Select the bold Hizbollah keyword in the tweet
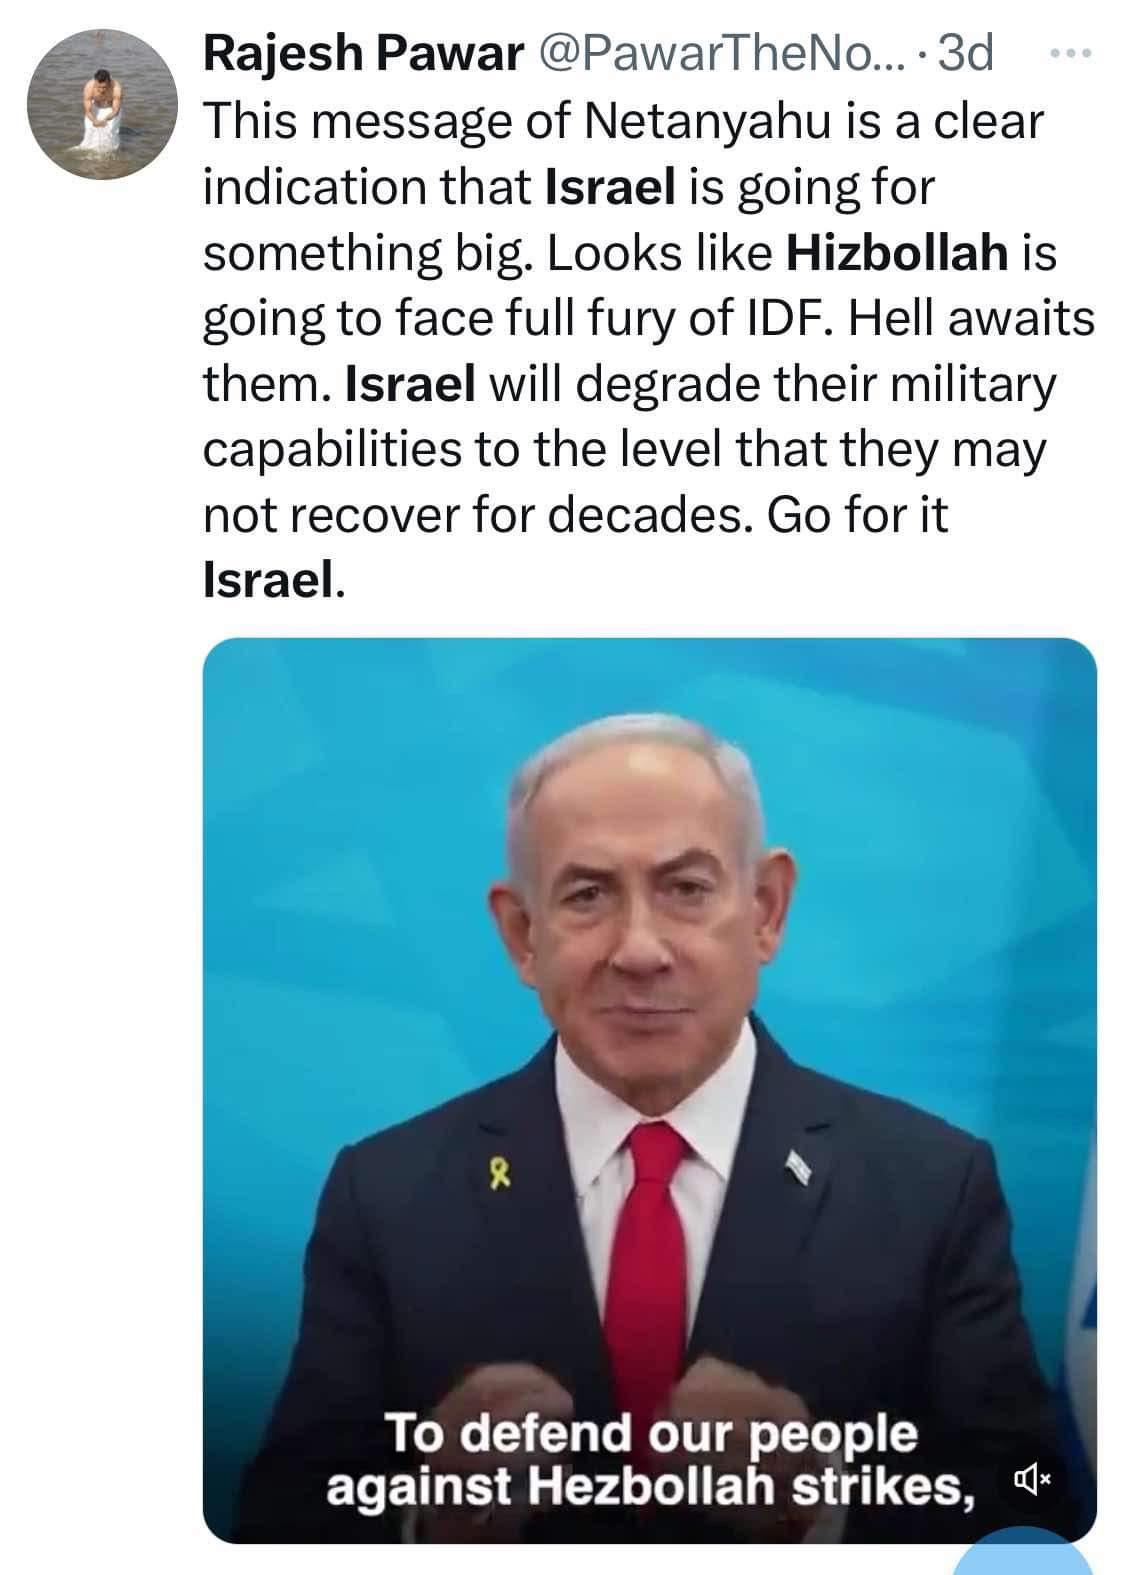 pos(897,253)
